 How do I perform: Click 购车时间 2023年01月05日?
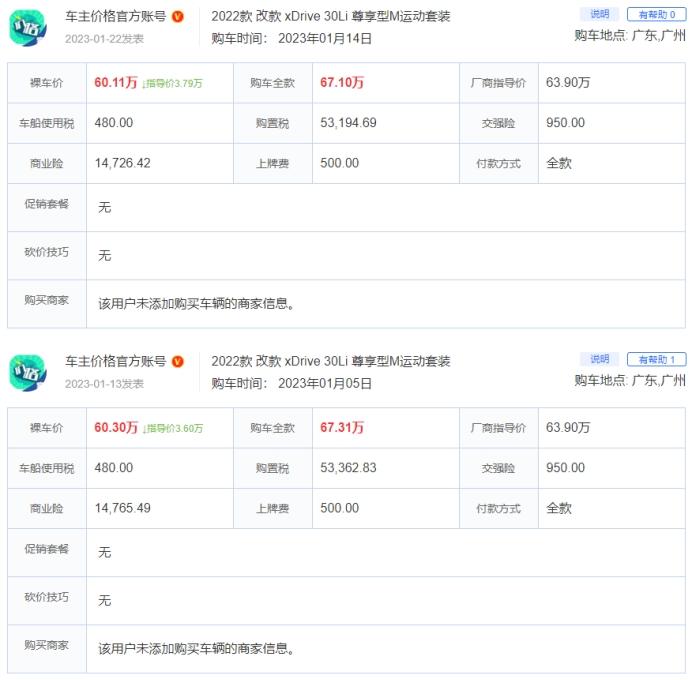tap(291, 383)
